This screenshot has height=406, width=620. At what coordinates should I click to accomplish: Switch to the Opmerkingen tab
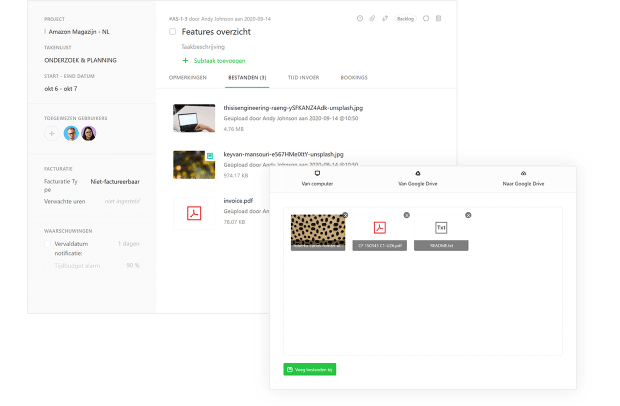(188, 77)
